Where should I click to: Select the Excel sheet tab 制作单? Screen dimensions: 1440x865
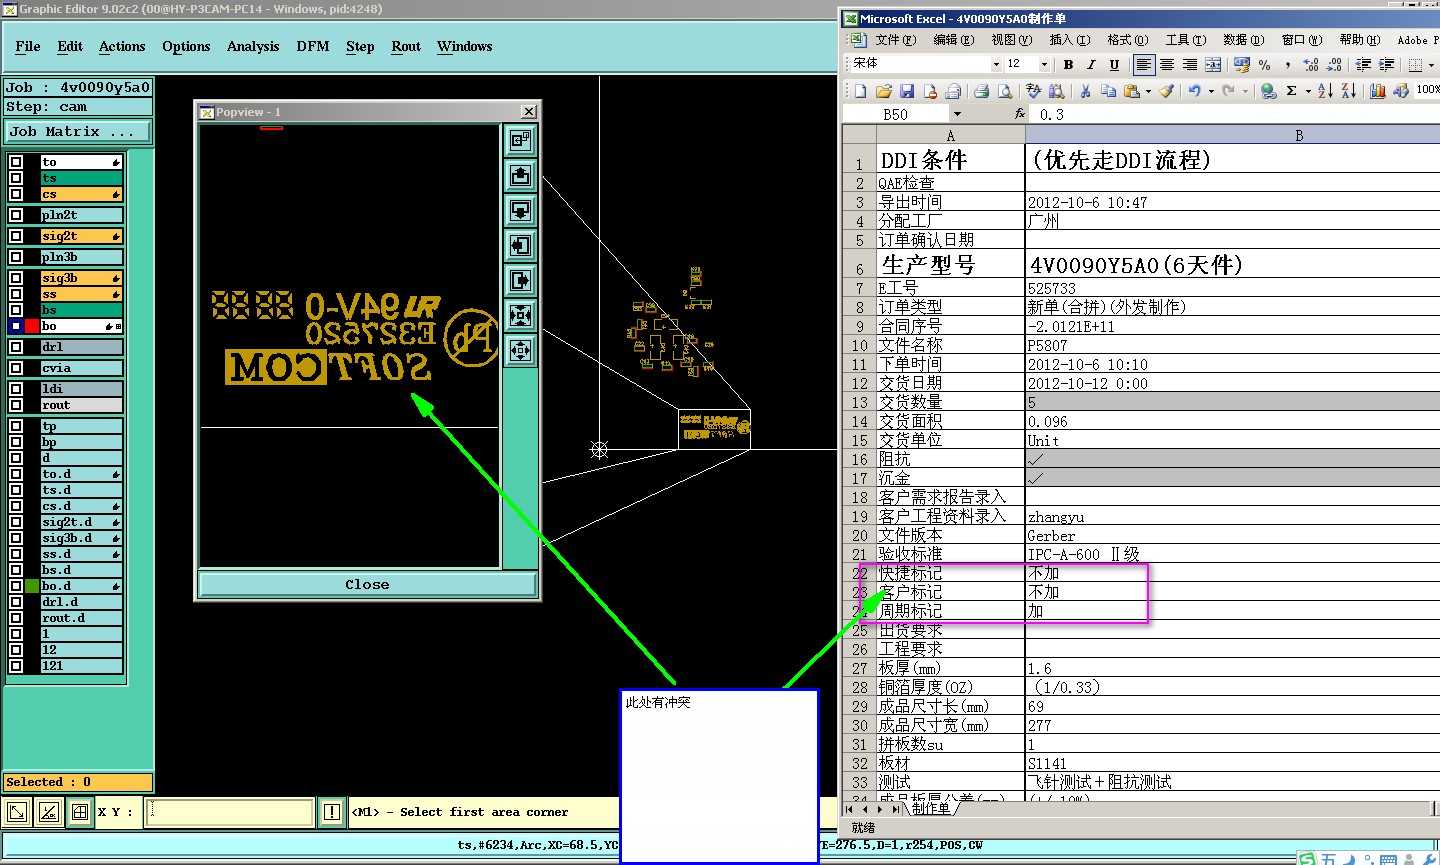[931, 808]
